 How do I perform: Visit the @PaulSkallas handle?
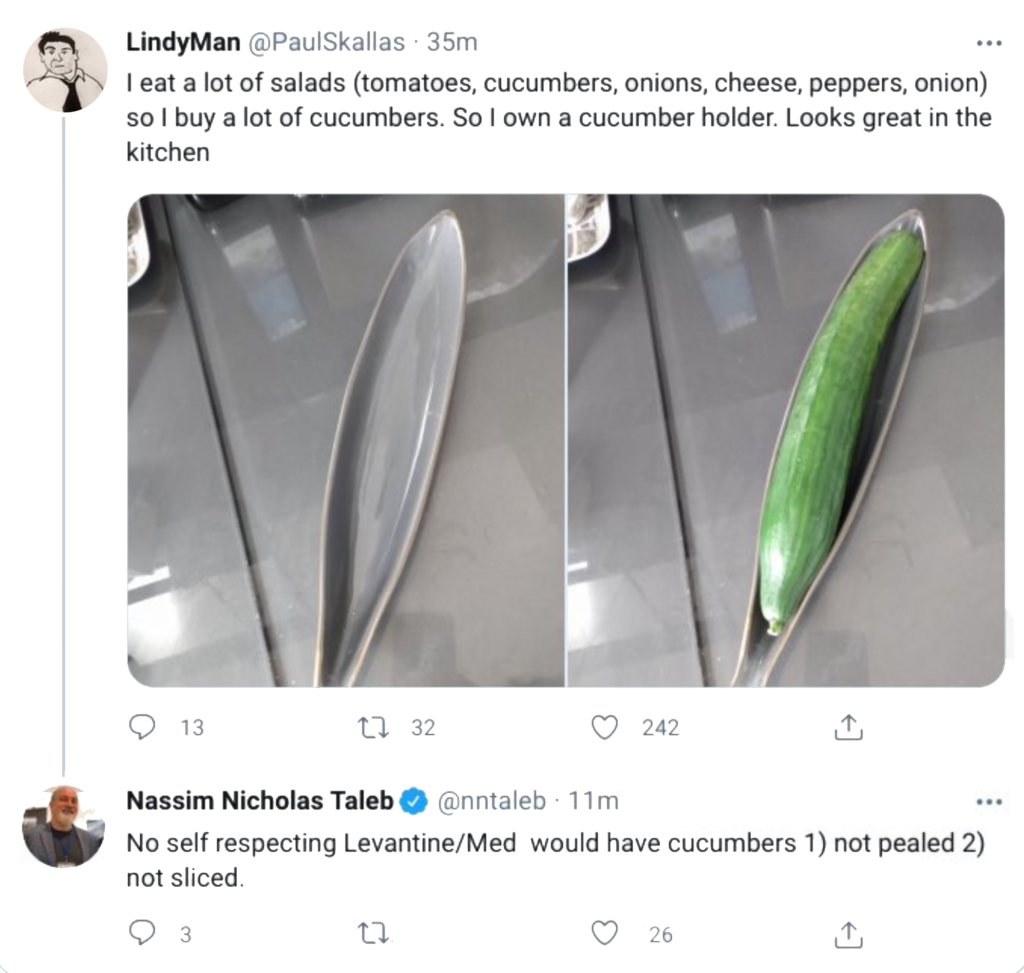[x=325, y=42]
